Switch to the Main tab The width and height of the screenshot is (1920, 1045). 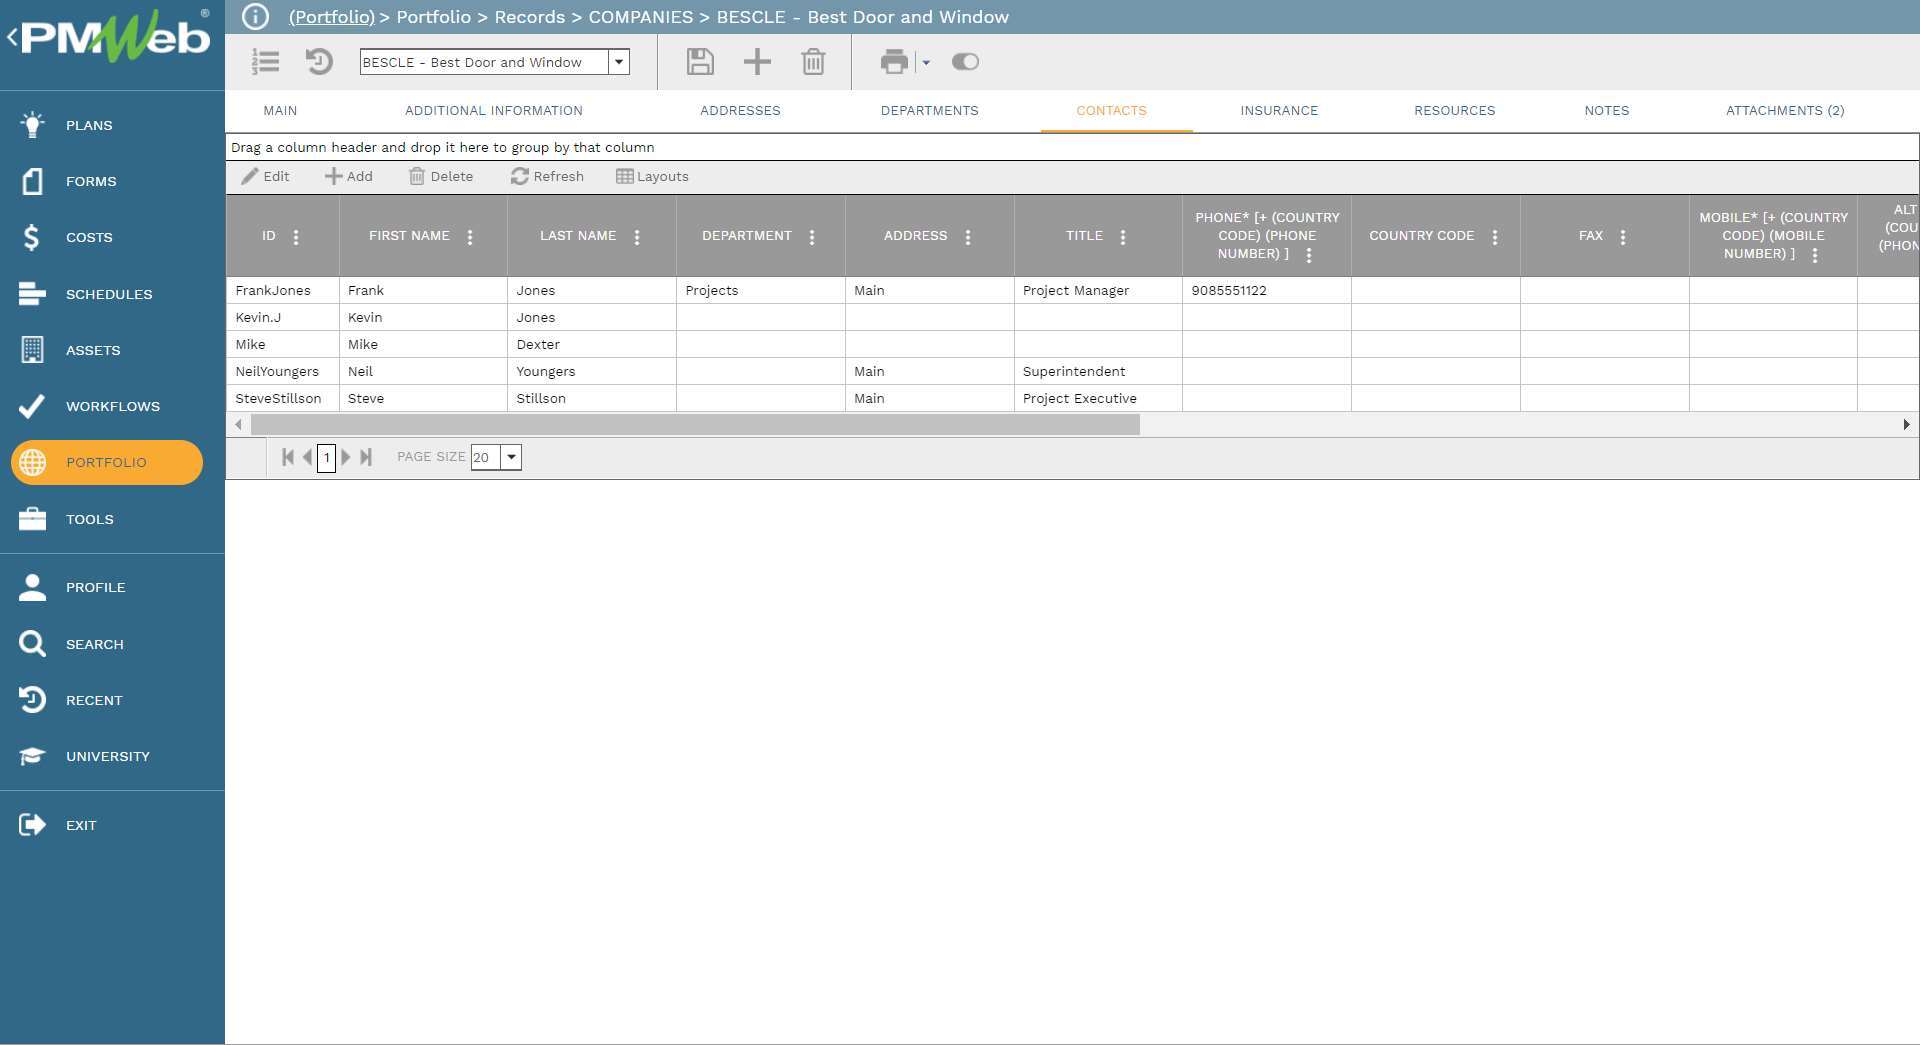(x=280, y=111)
